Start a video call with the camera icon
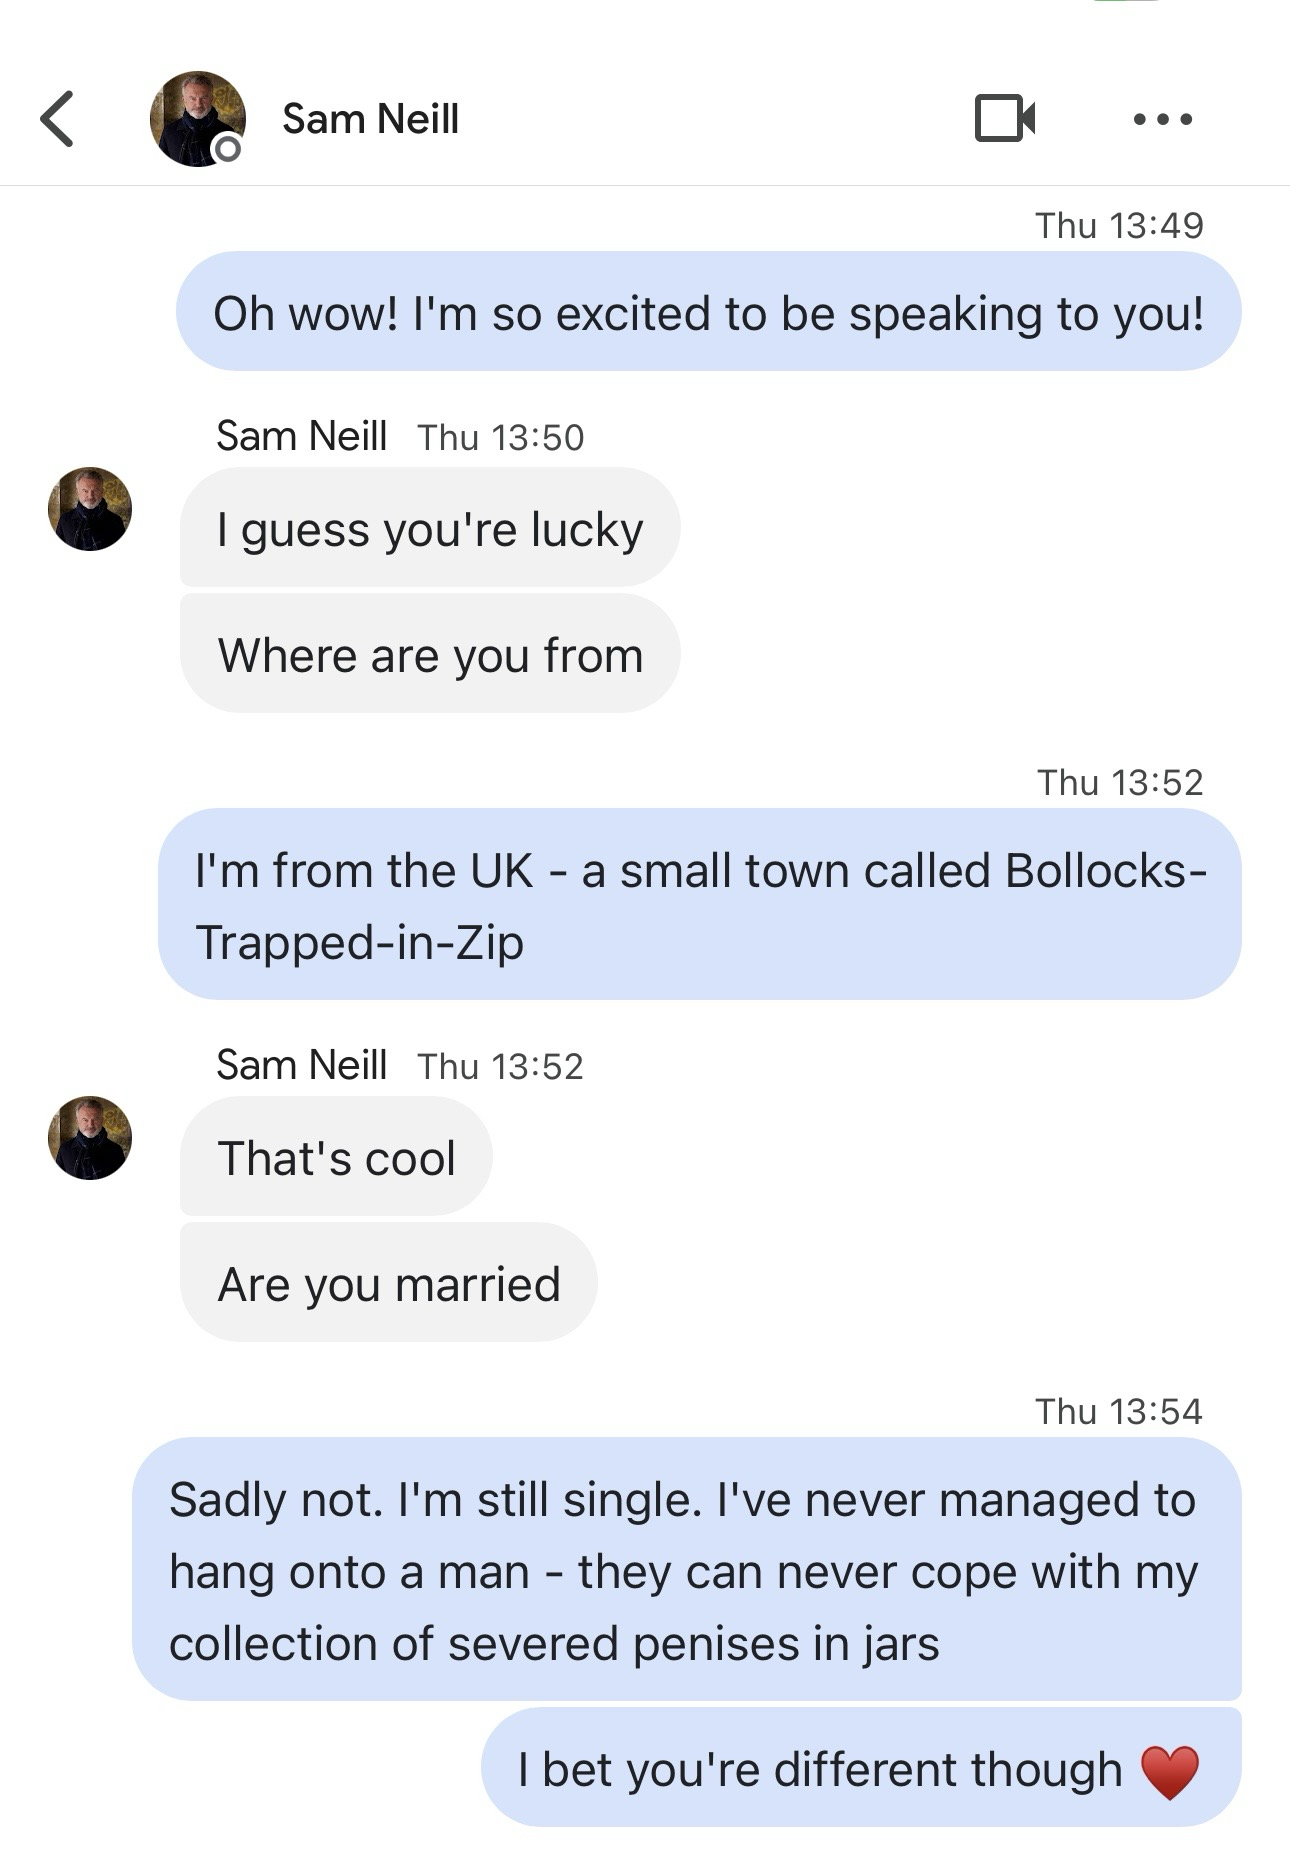 pyautogui.click(x=1004, y=119)
